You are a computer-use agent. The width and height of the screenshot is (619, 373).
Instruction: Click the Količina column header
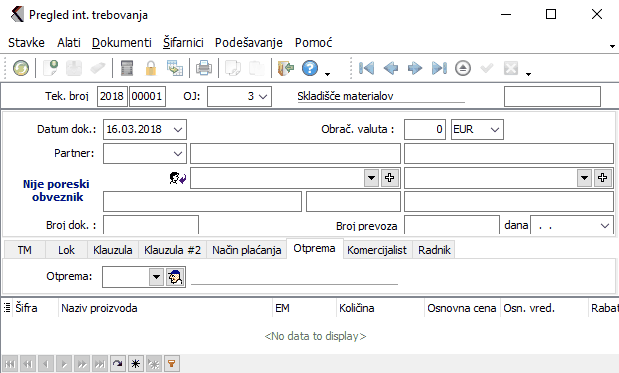[380, 308]
